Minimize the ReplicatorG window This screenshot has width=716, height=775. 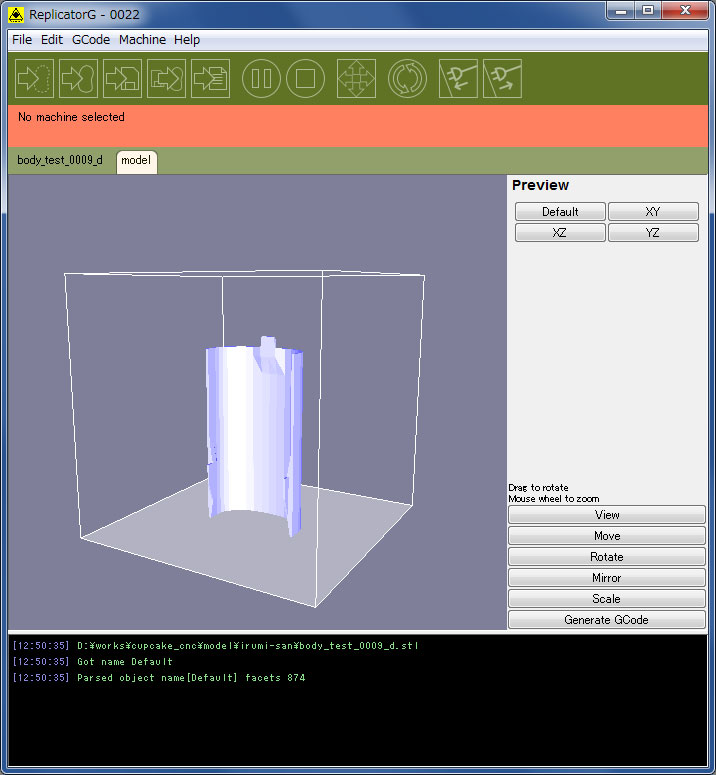tap(621, 10)
